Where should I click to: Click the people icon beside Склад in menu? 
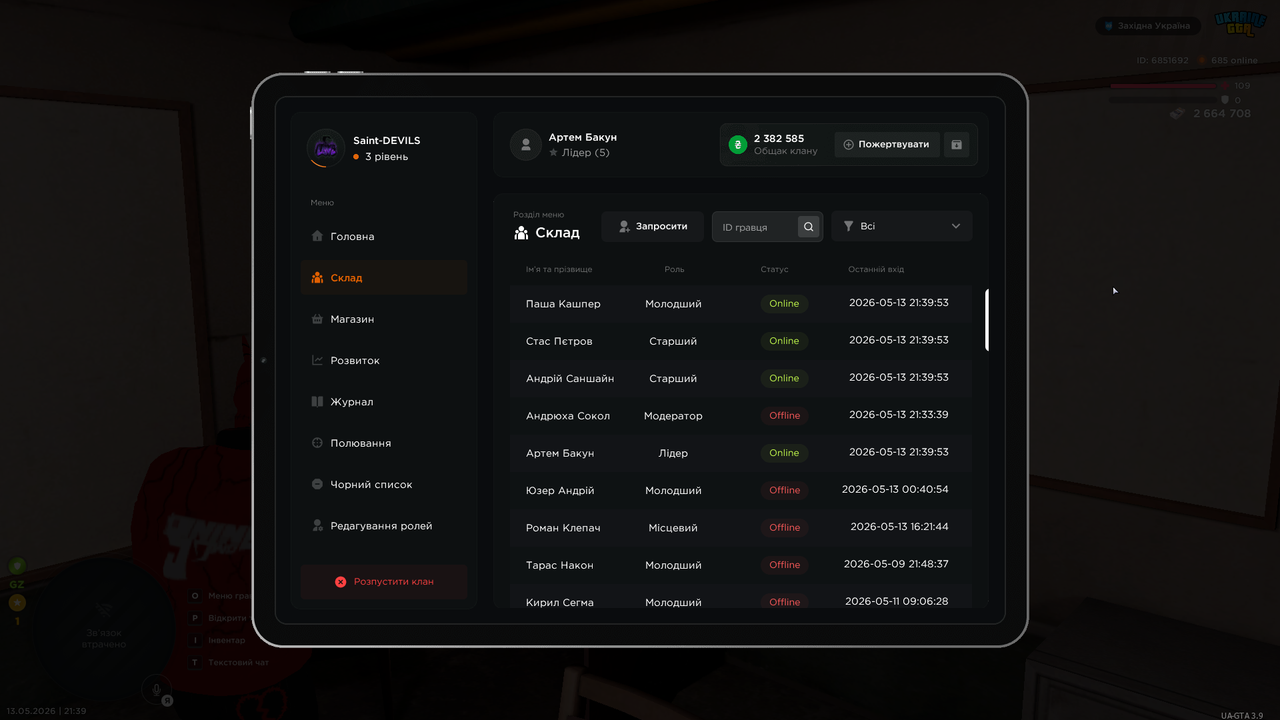click(x=317, y=278)
